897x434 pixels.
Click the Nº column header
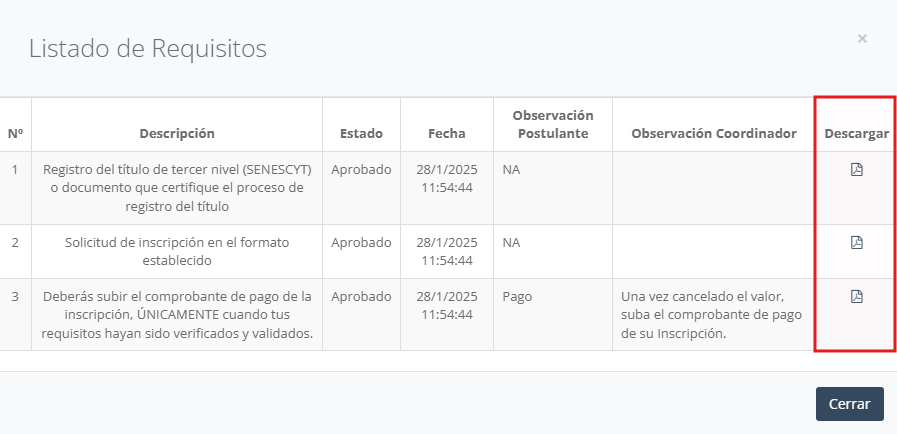(15, 133)
